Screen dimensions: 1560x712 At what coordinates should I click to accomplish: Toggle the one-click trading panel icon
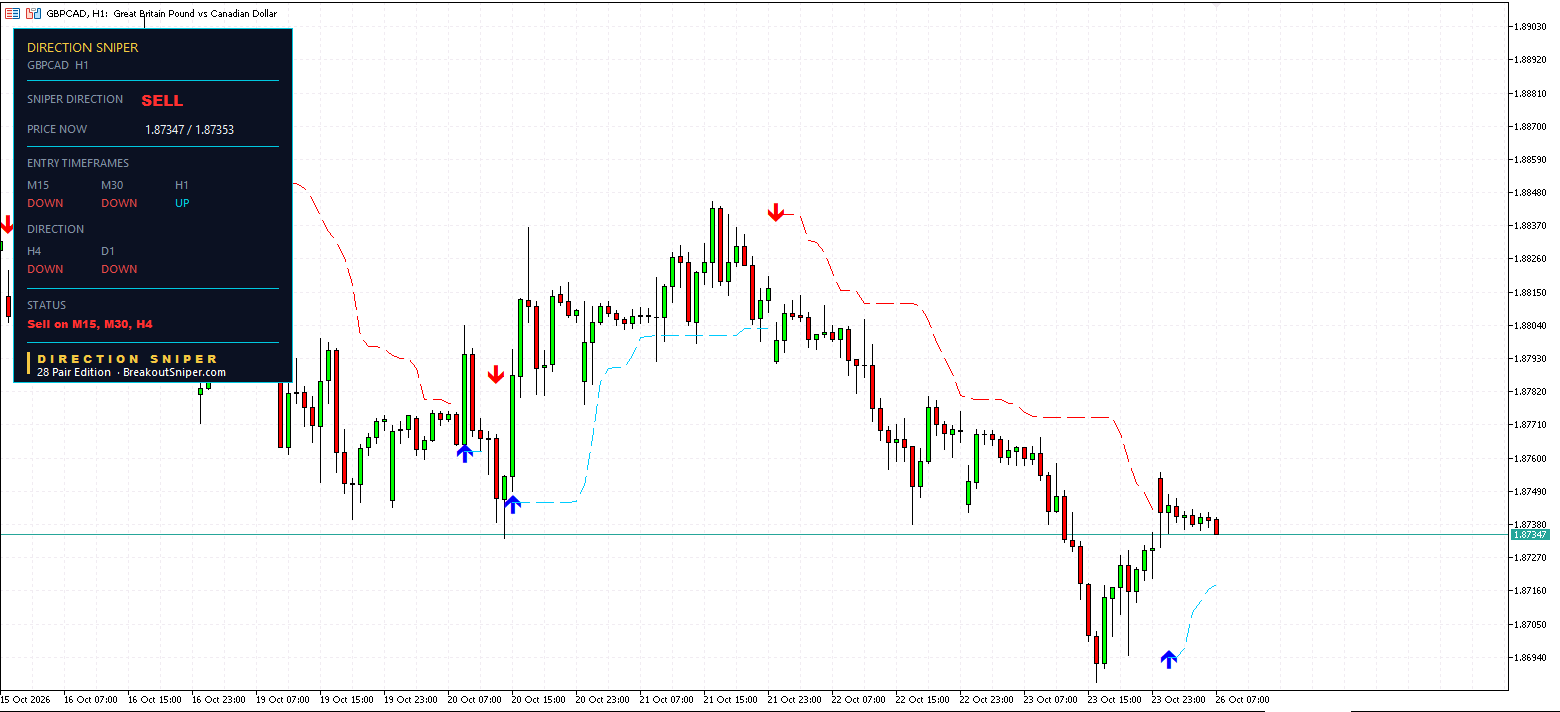coord(33,13)
